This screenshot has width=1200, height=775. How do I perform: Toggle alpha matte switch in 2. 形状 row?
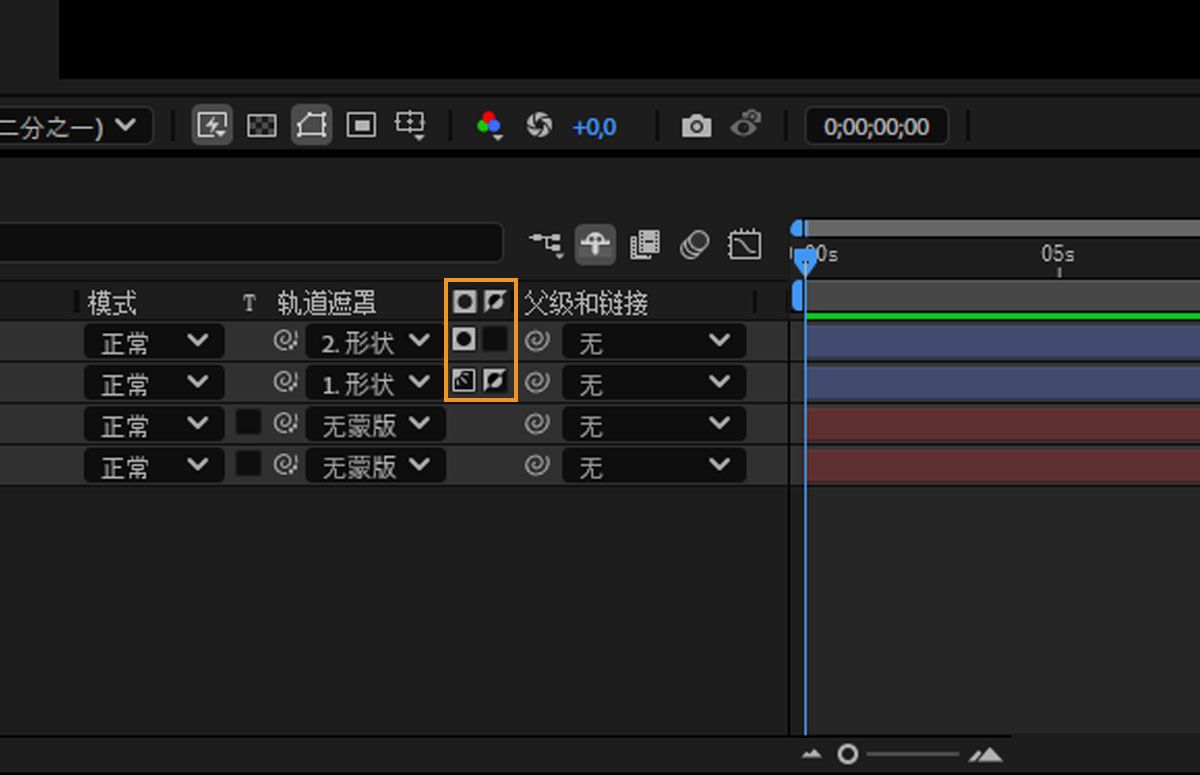464,340
